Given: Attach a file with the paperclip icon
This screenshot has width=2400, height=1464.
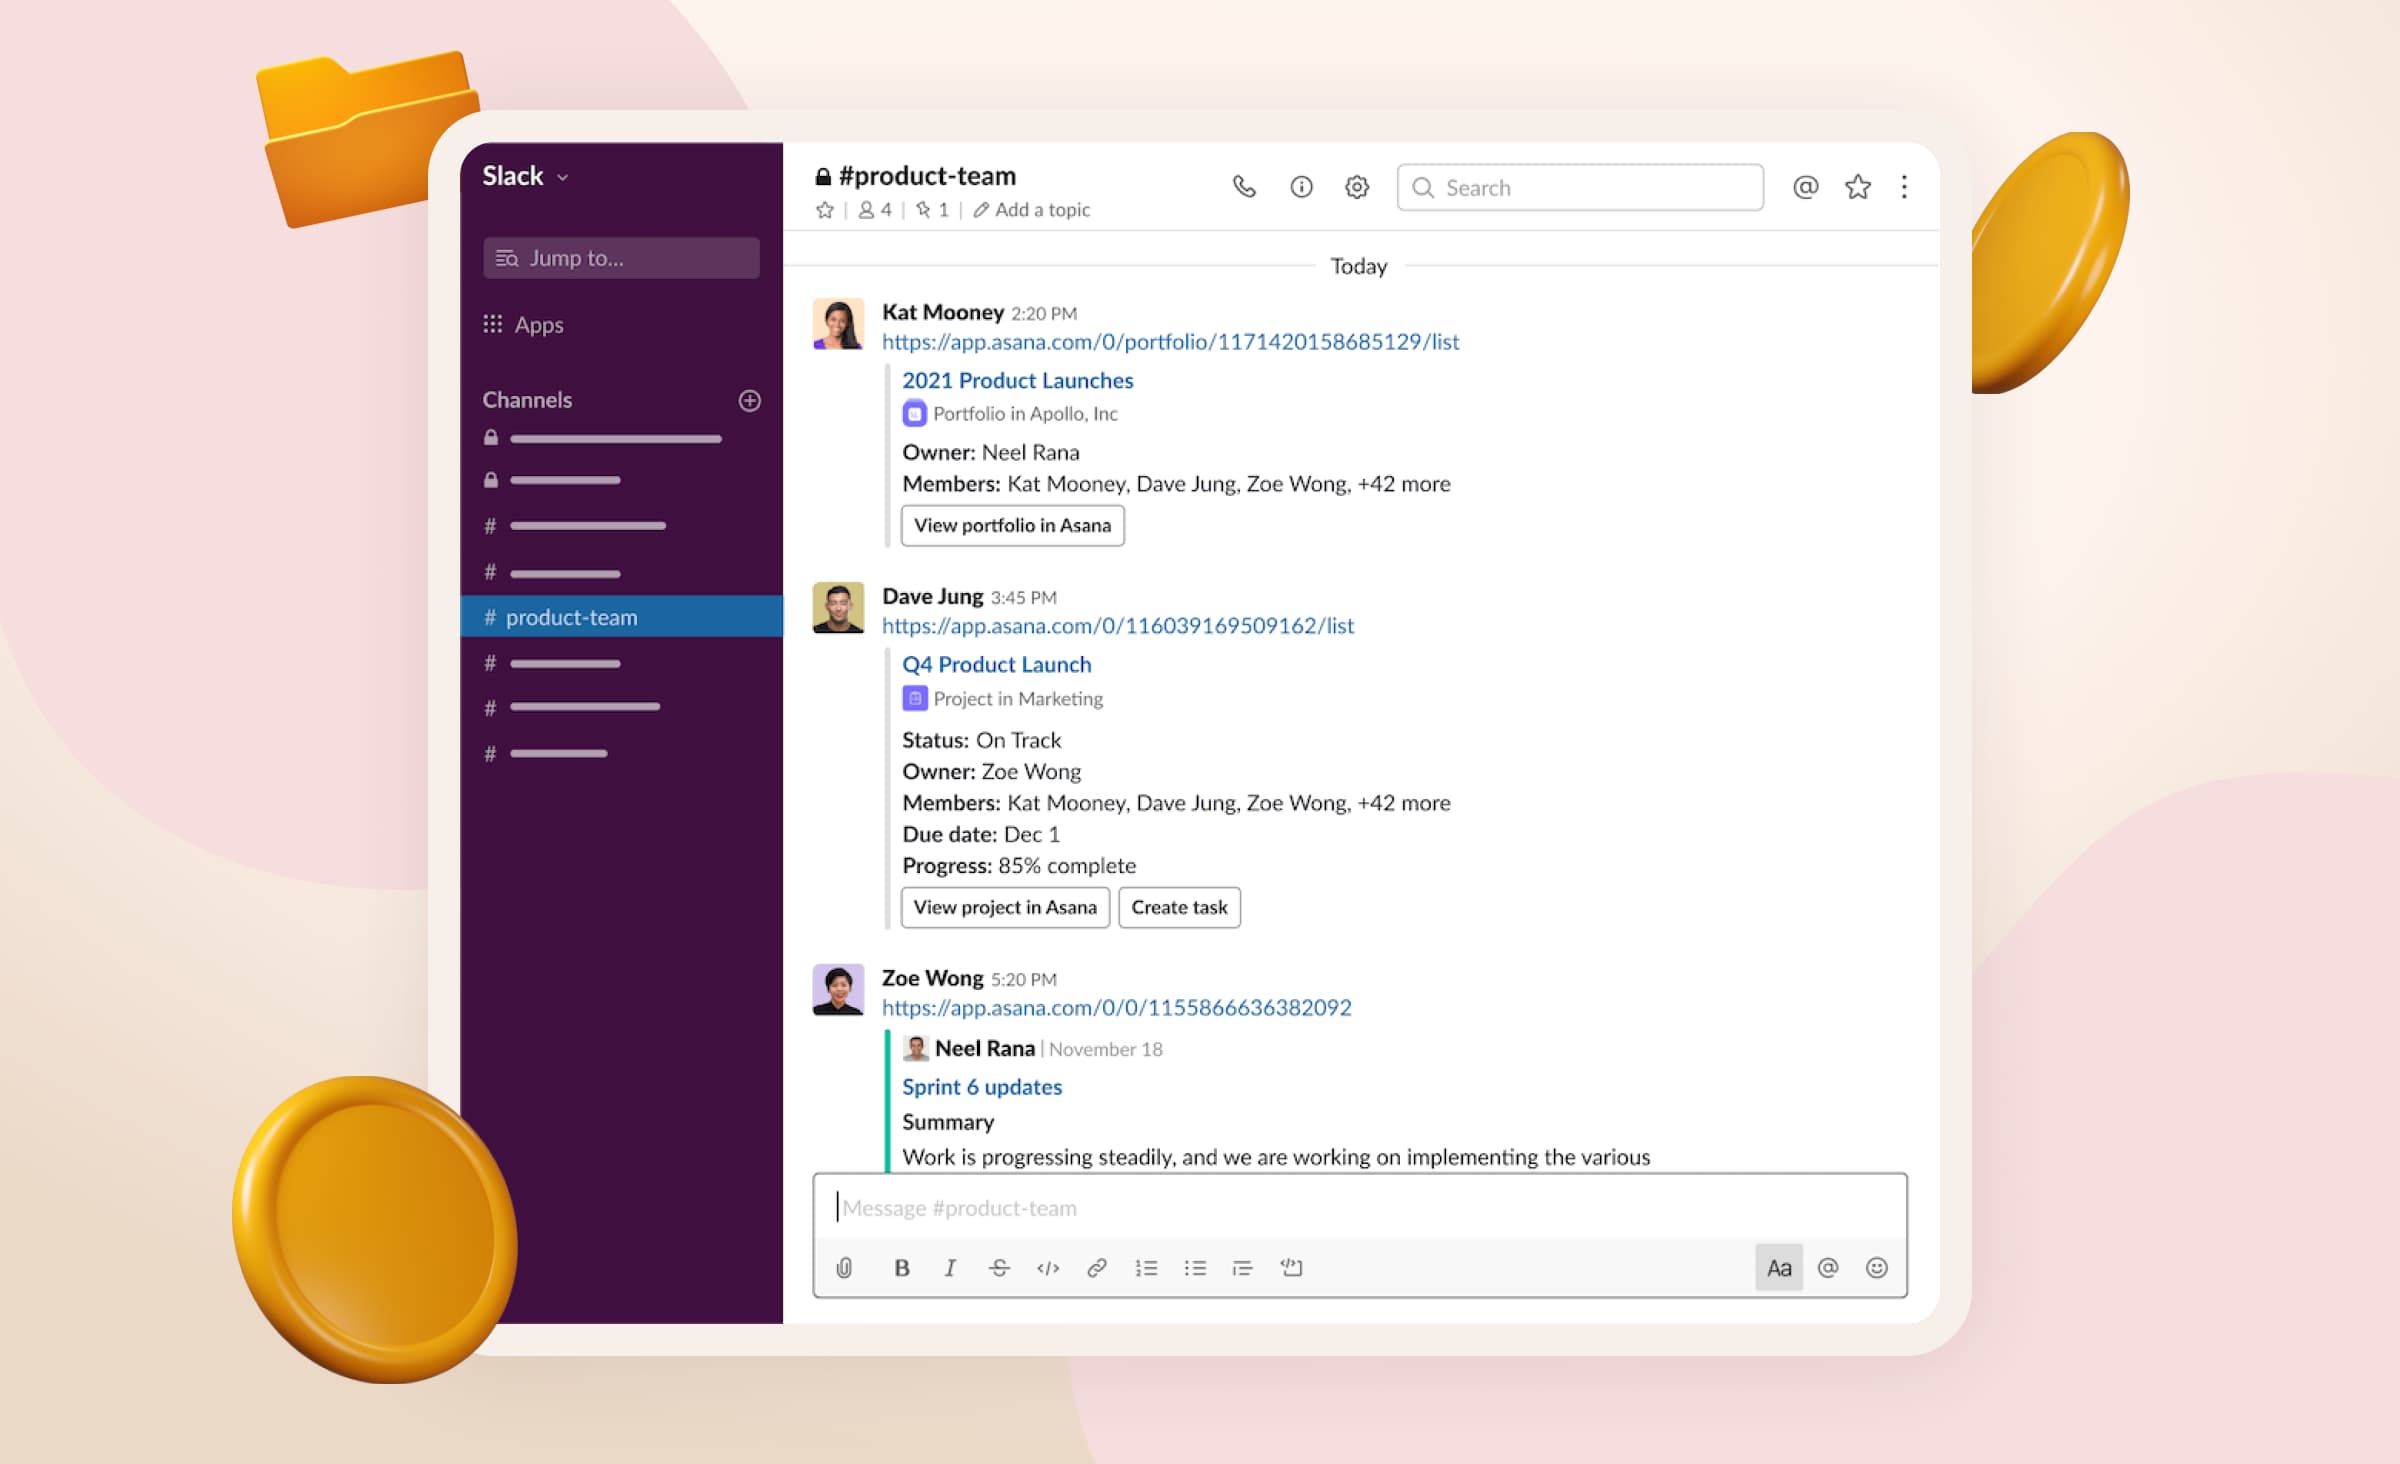Looking at the screenshot, I should [844, 1268].
